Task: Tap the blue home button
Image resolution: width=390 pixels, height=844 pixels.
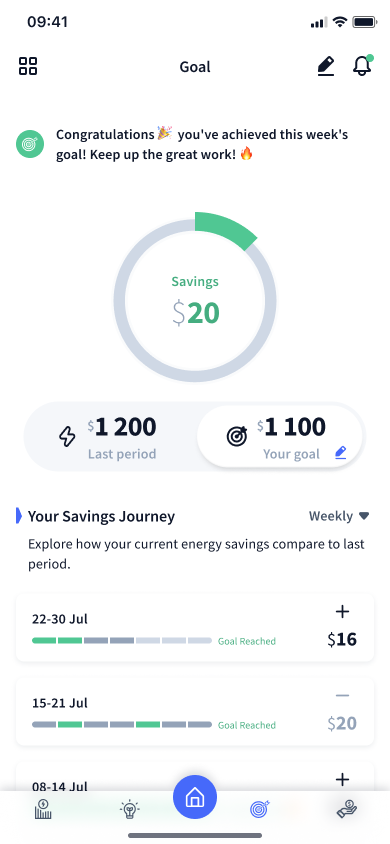Action: click(x=195, y=797)
